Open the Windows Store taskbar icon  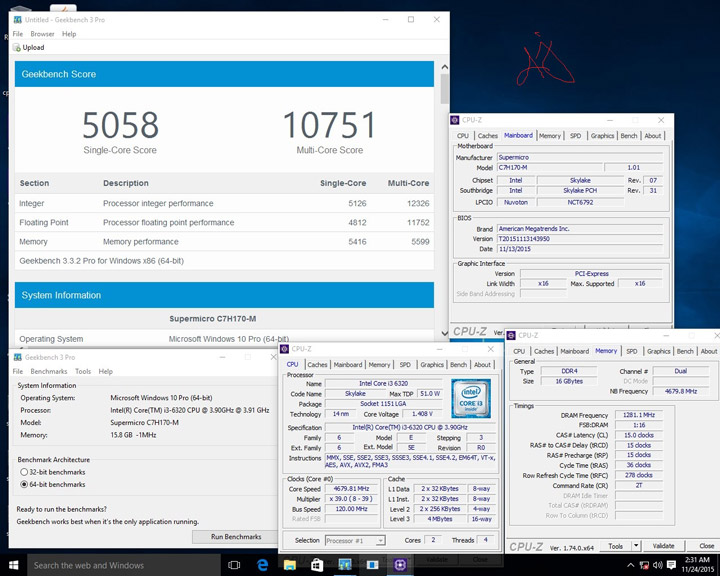[317, 565]
